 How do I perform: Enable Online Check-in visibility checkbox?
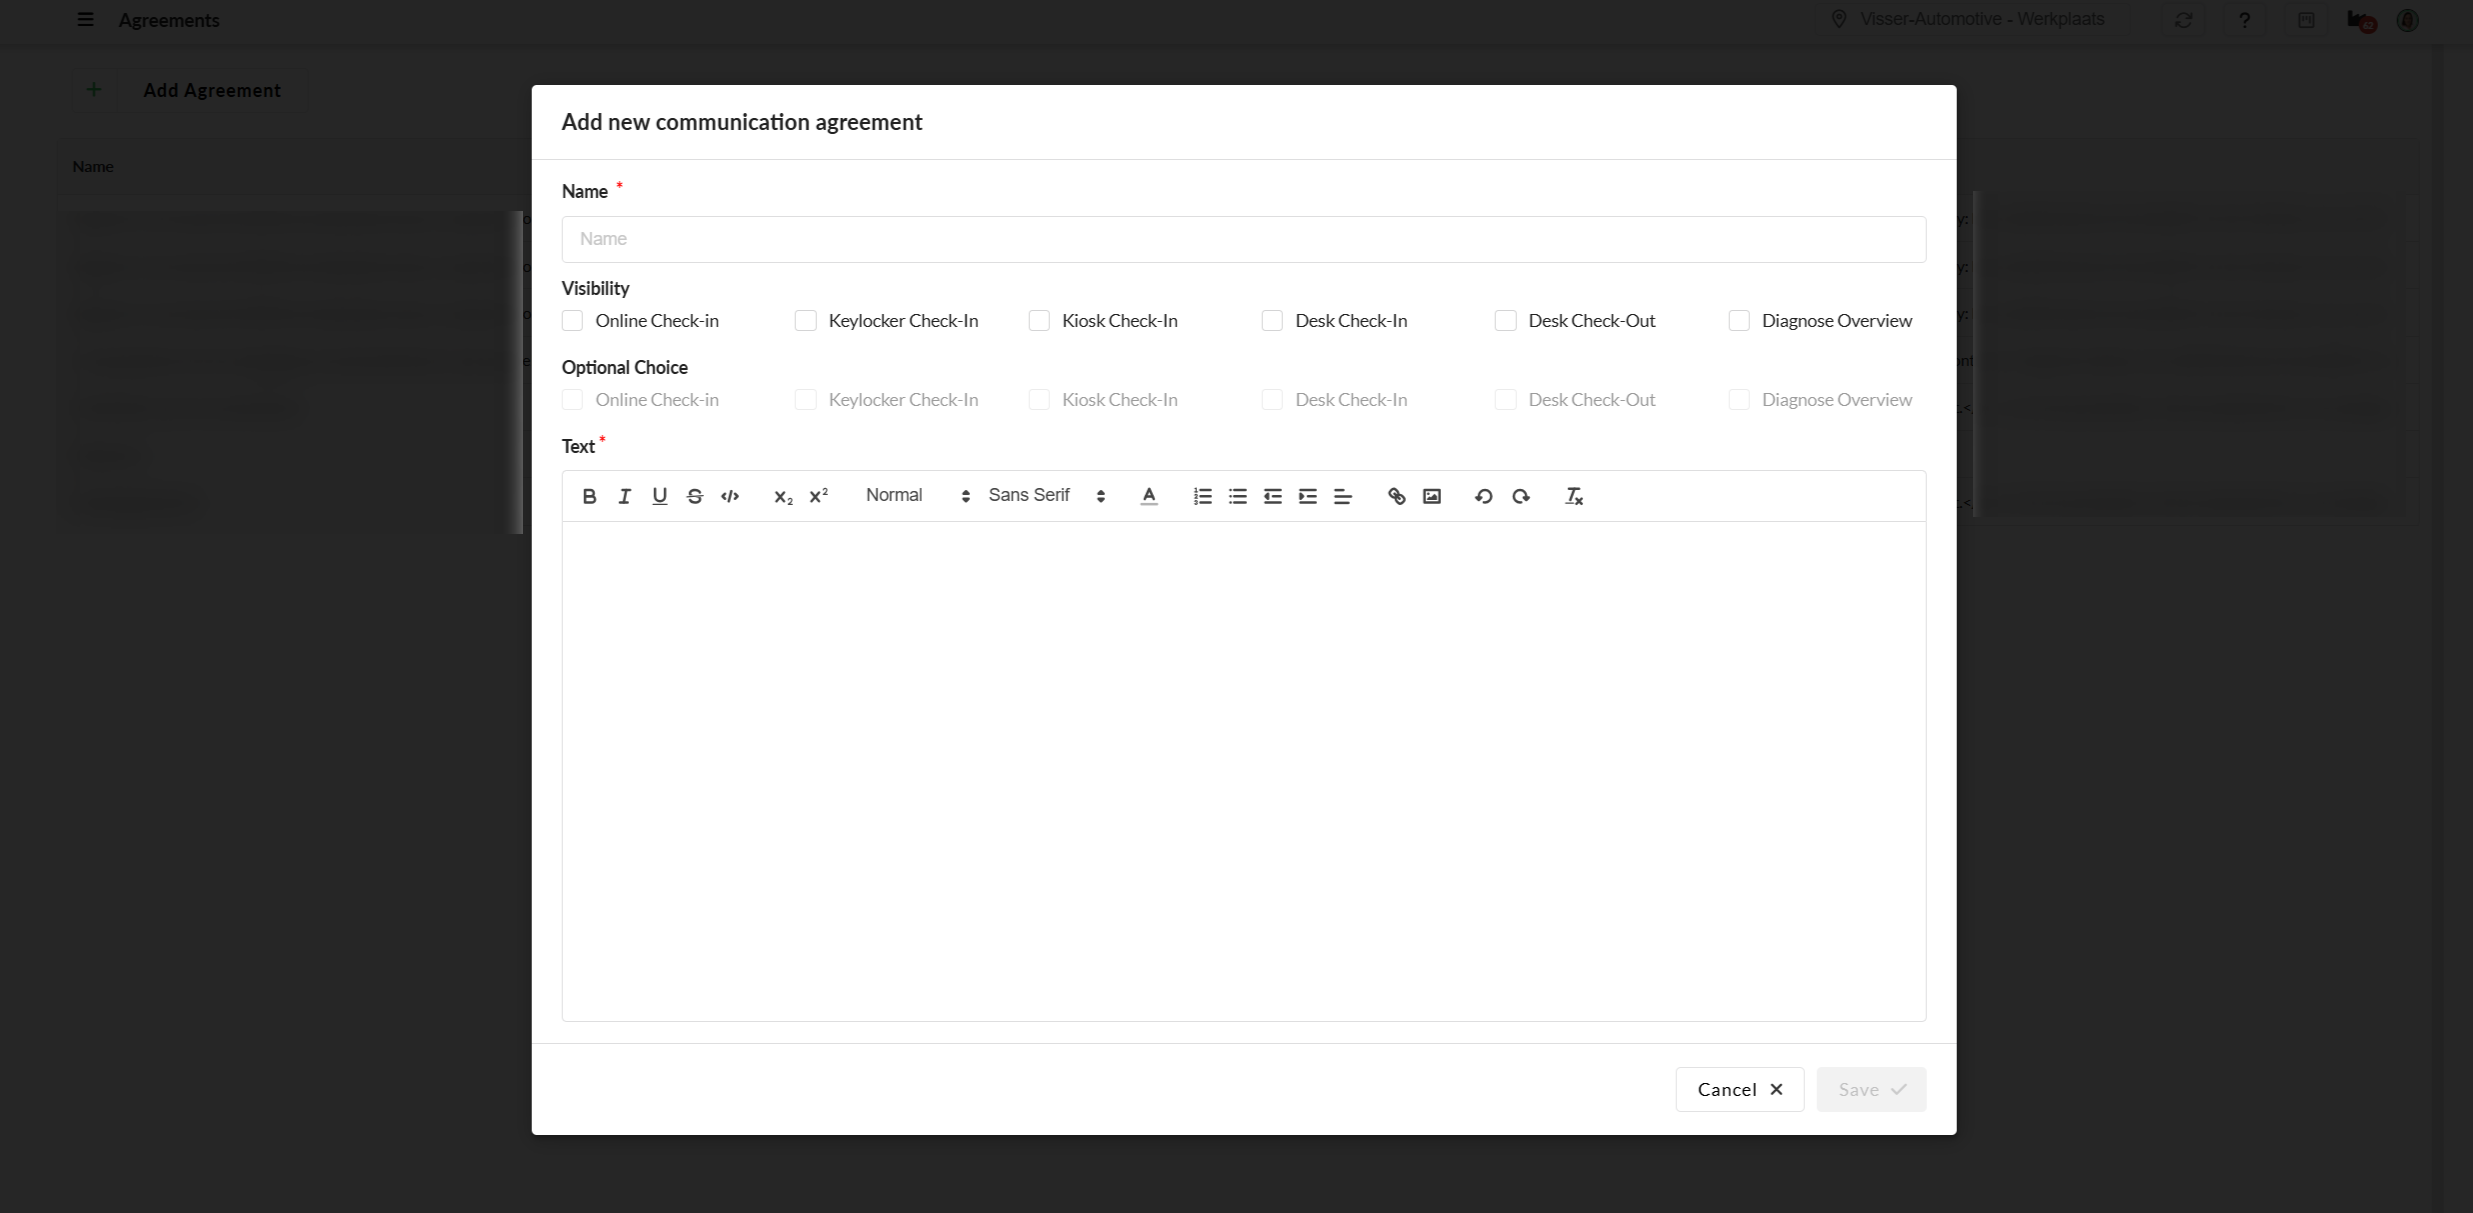point(572,321)
